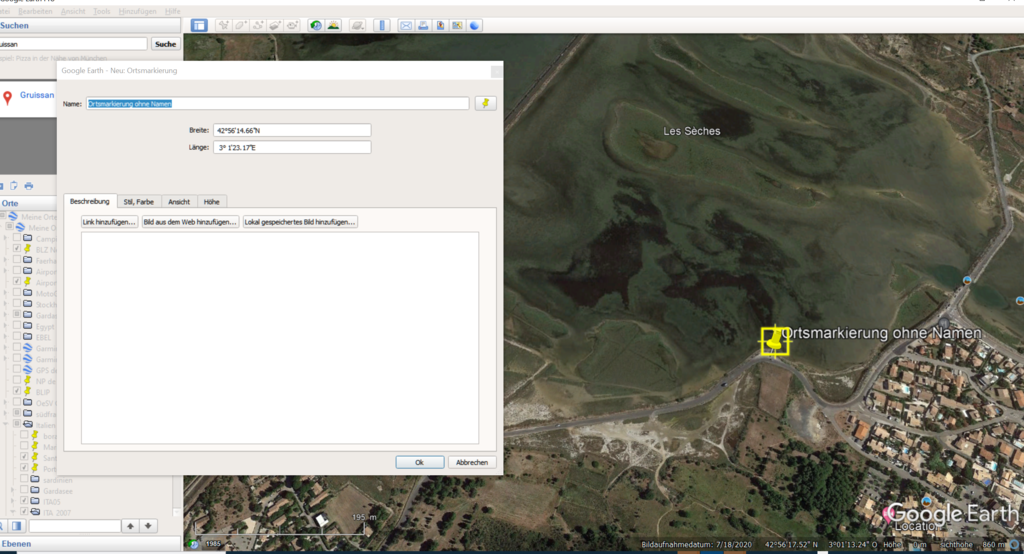Open the planet switcher toolbar icon
The height and width of the screenshot is (554, 1024).
click(x=357, y=25)
